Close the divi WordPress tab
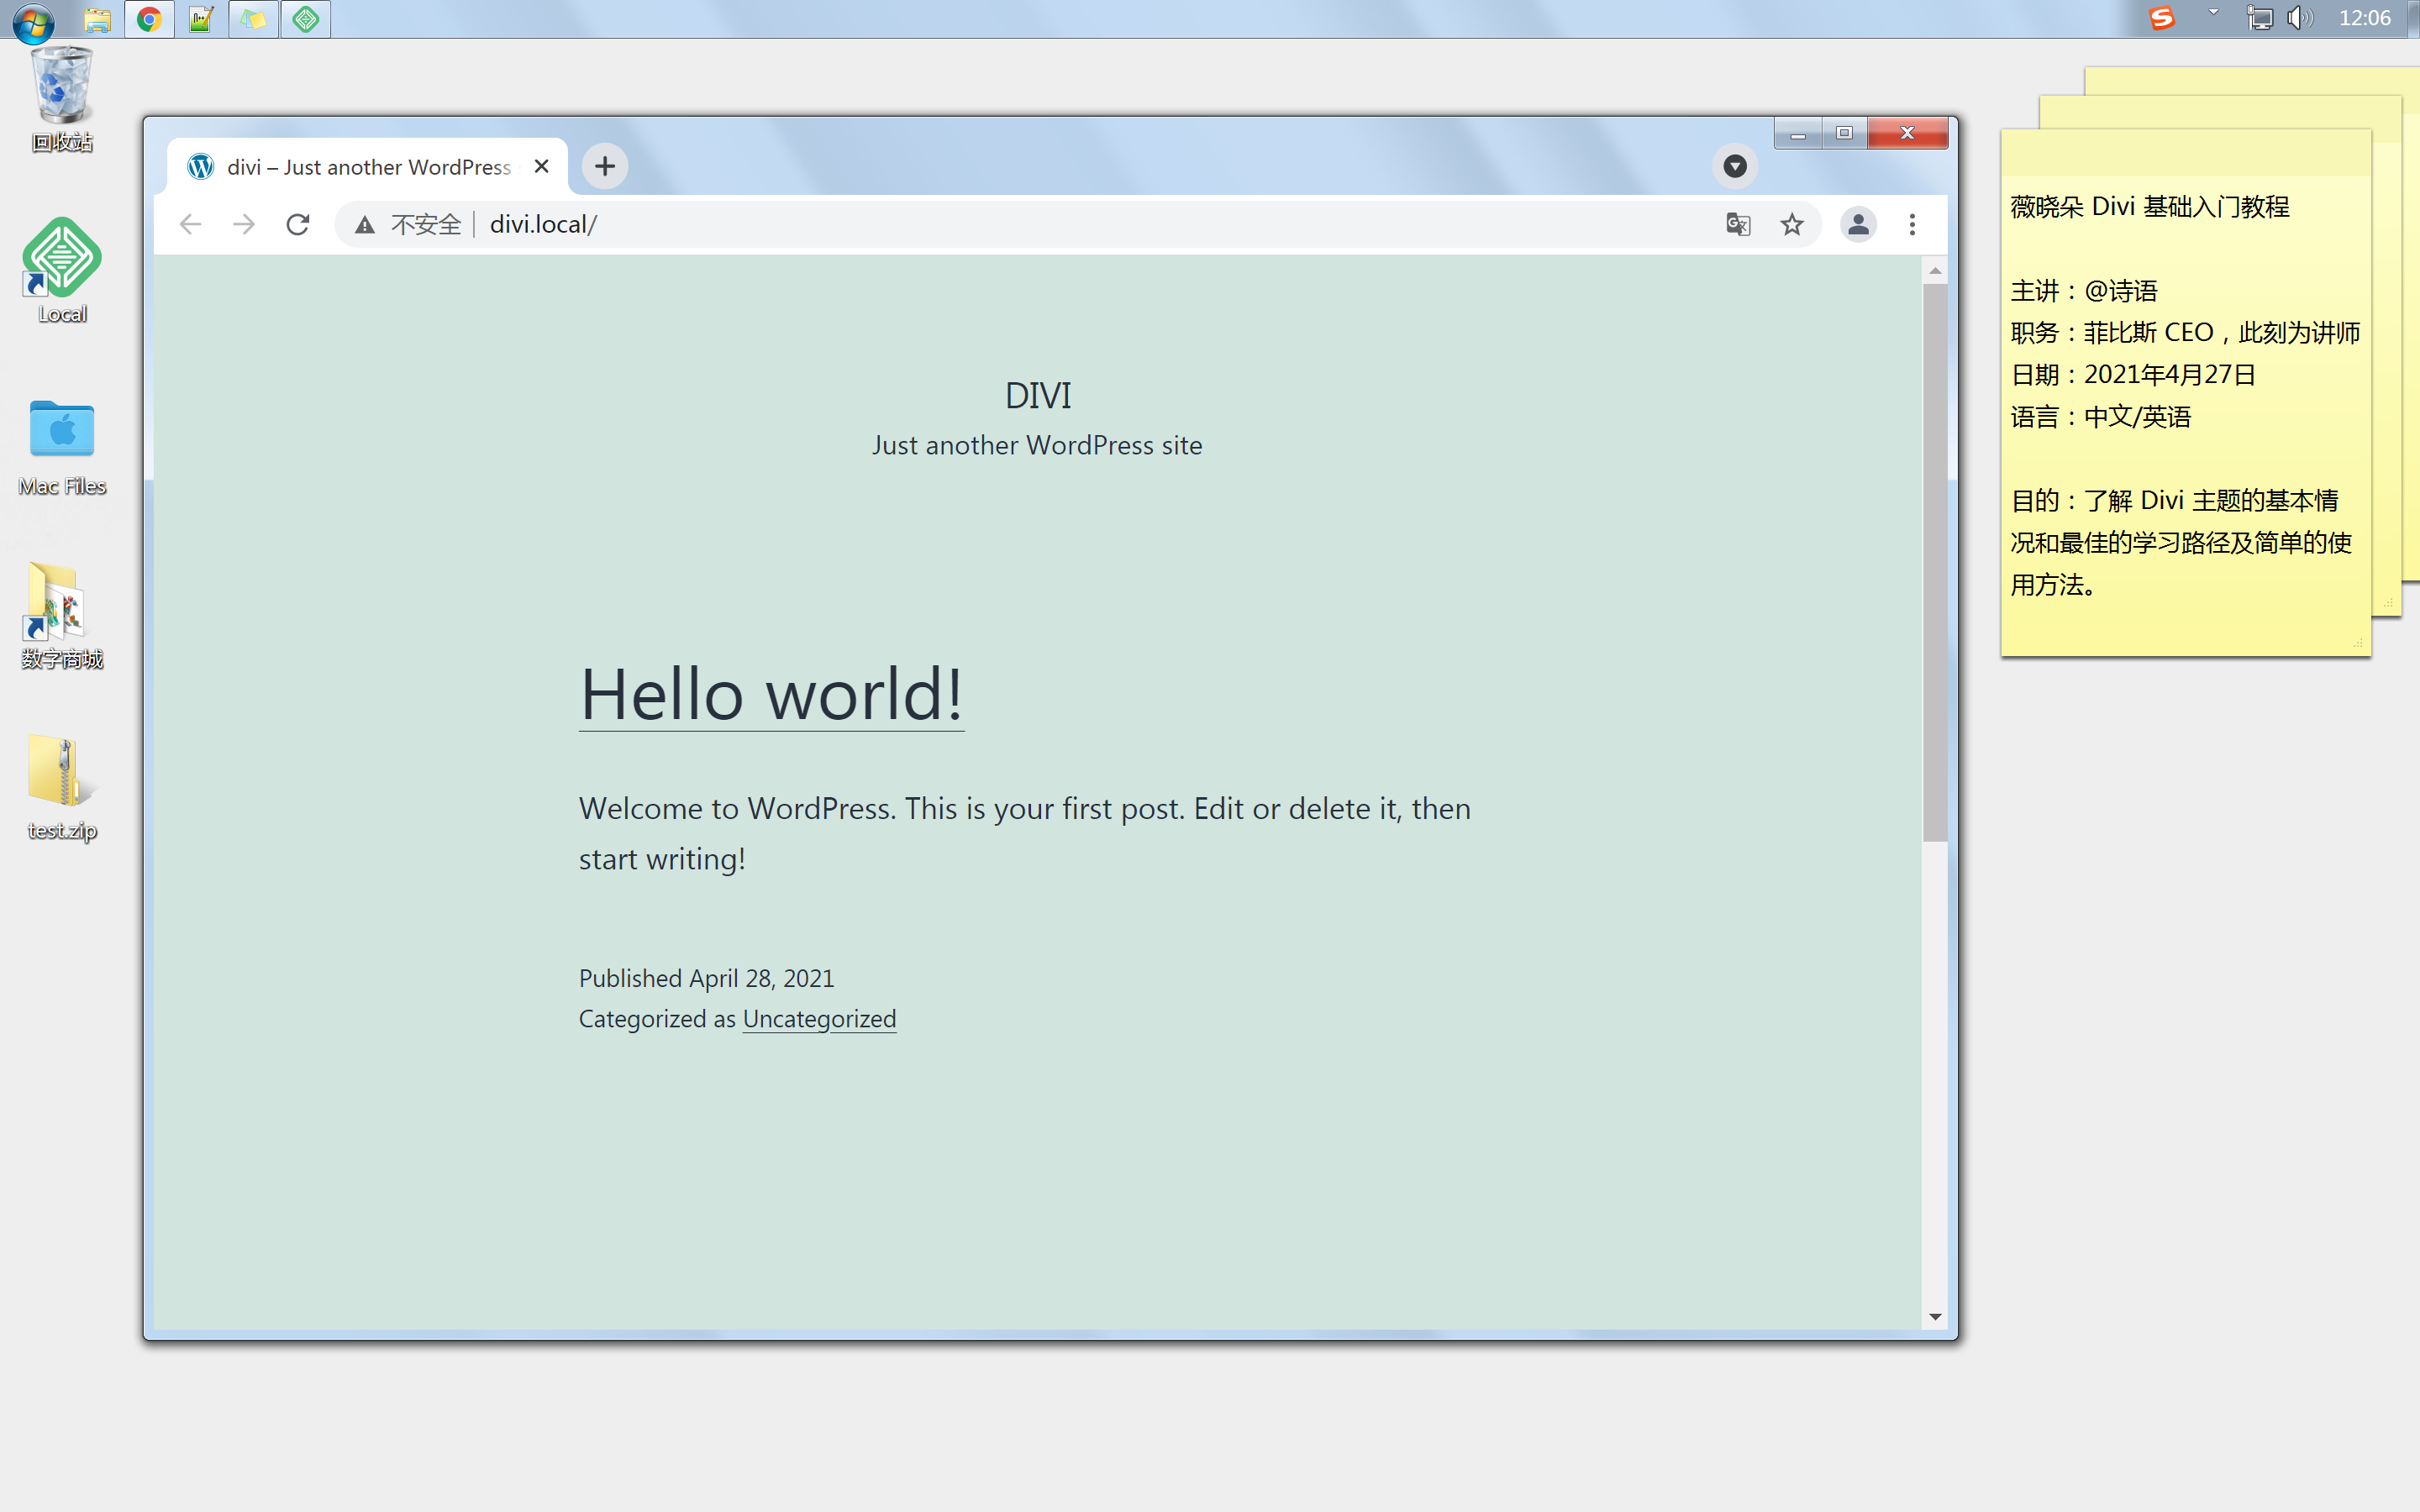2420x1512 pixels. click(542, 166)
